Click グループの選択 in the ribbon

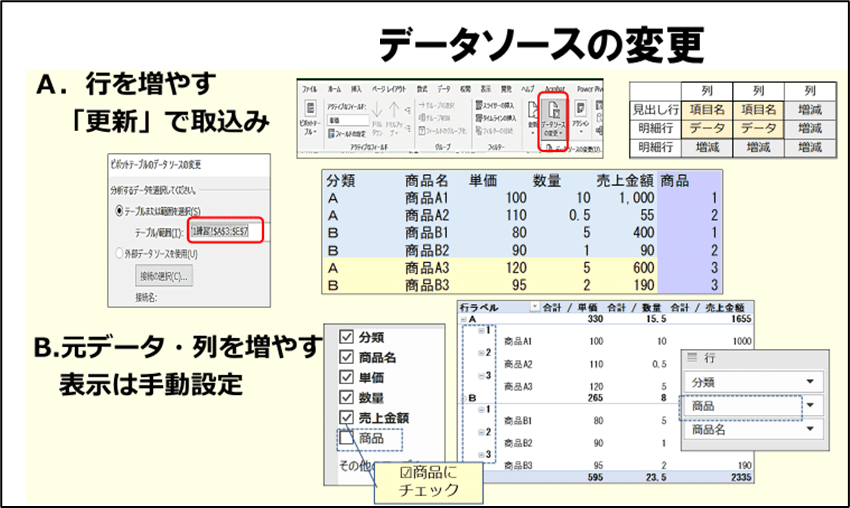(437, 105)
